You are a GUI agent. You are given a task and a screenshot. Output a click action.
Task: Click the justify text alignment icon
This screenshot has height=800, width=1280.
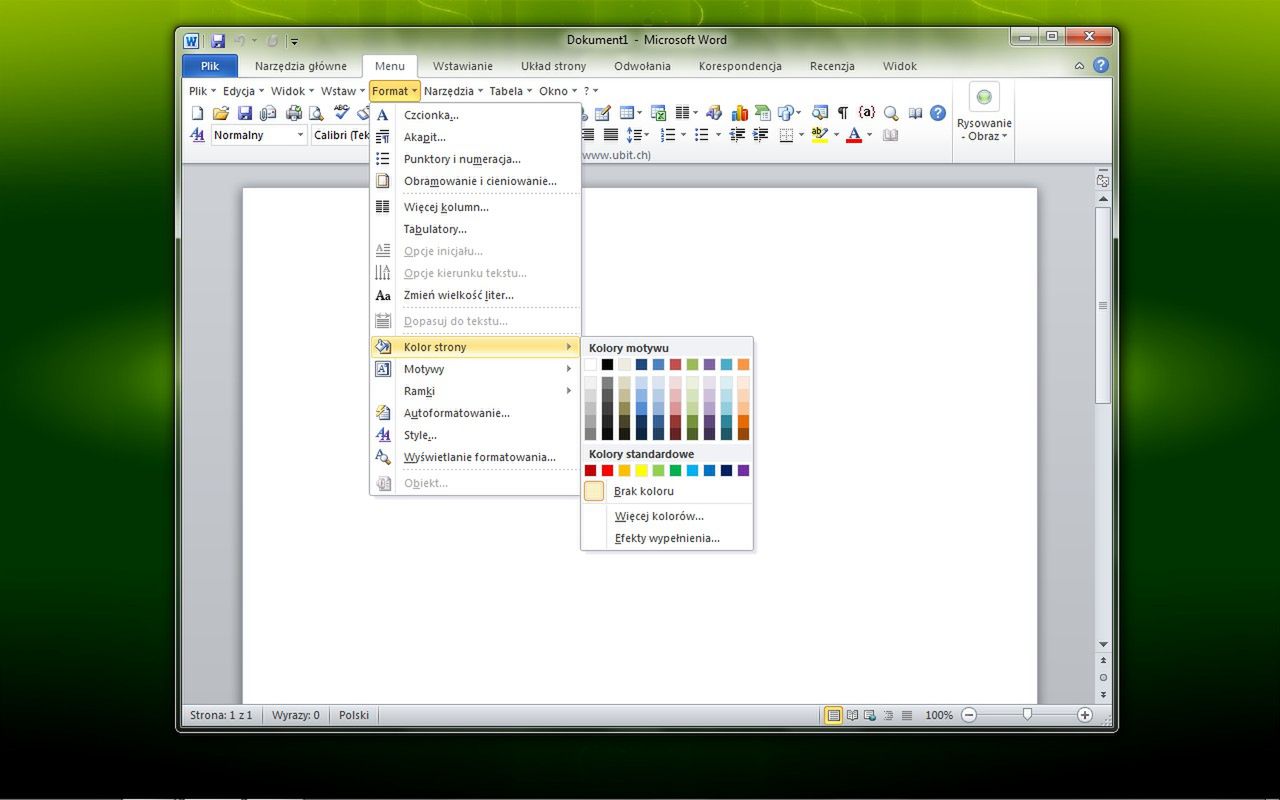[610, 135]
